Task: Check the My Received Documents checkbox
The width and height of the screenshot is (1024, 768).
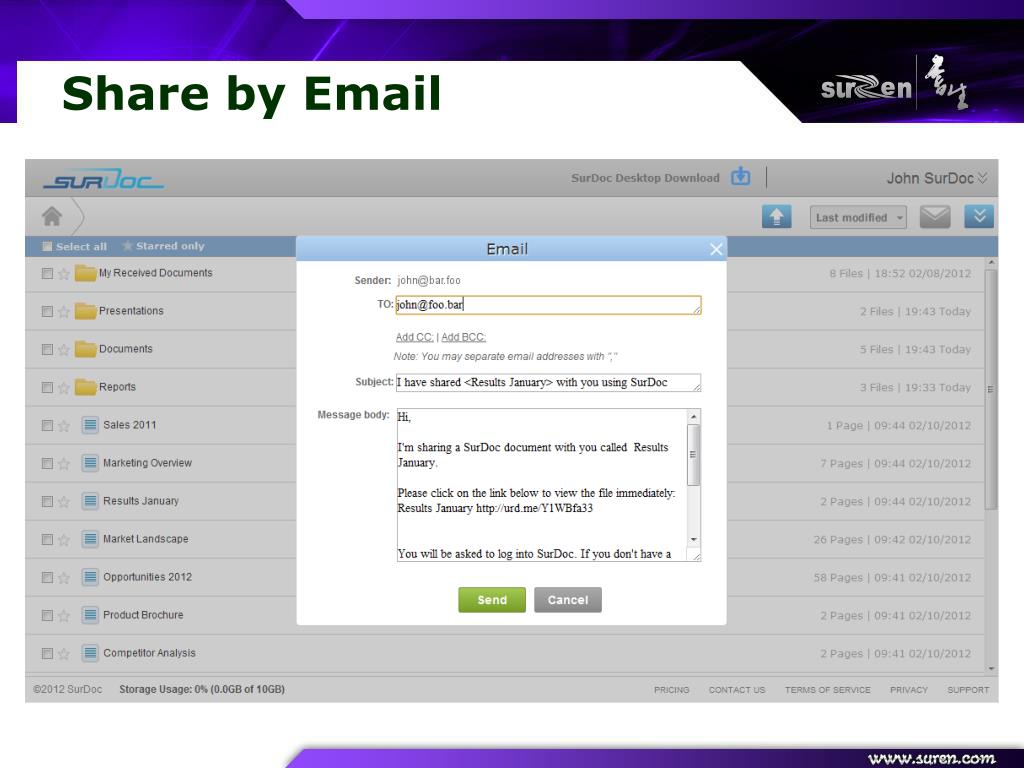Action: pyautogui.click(x=47, y=273)
